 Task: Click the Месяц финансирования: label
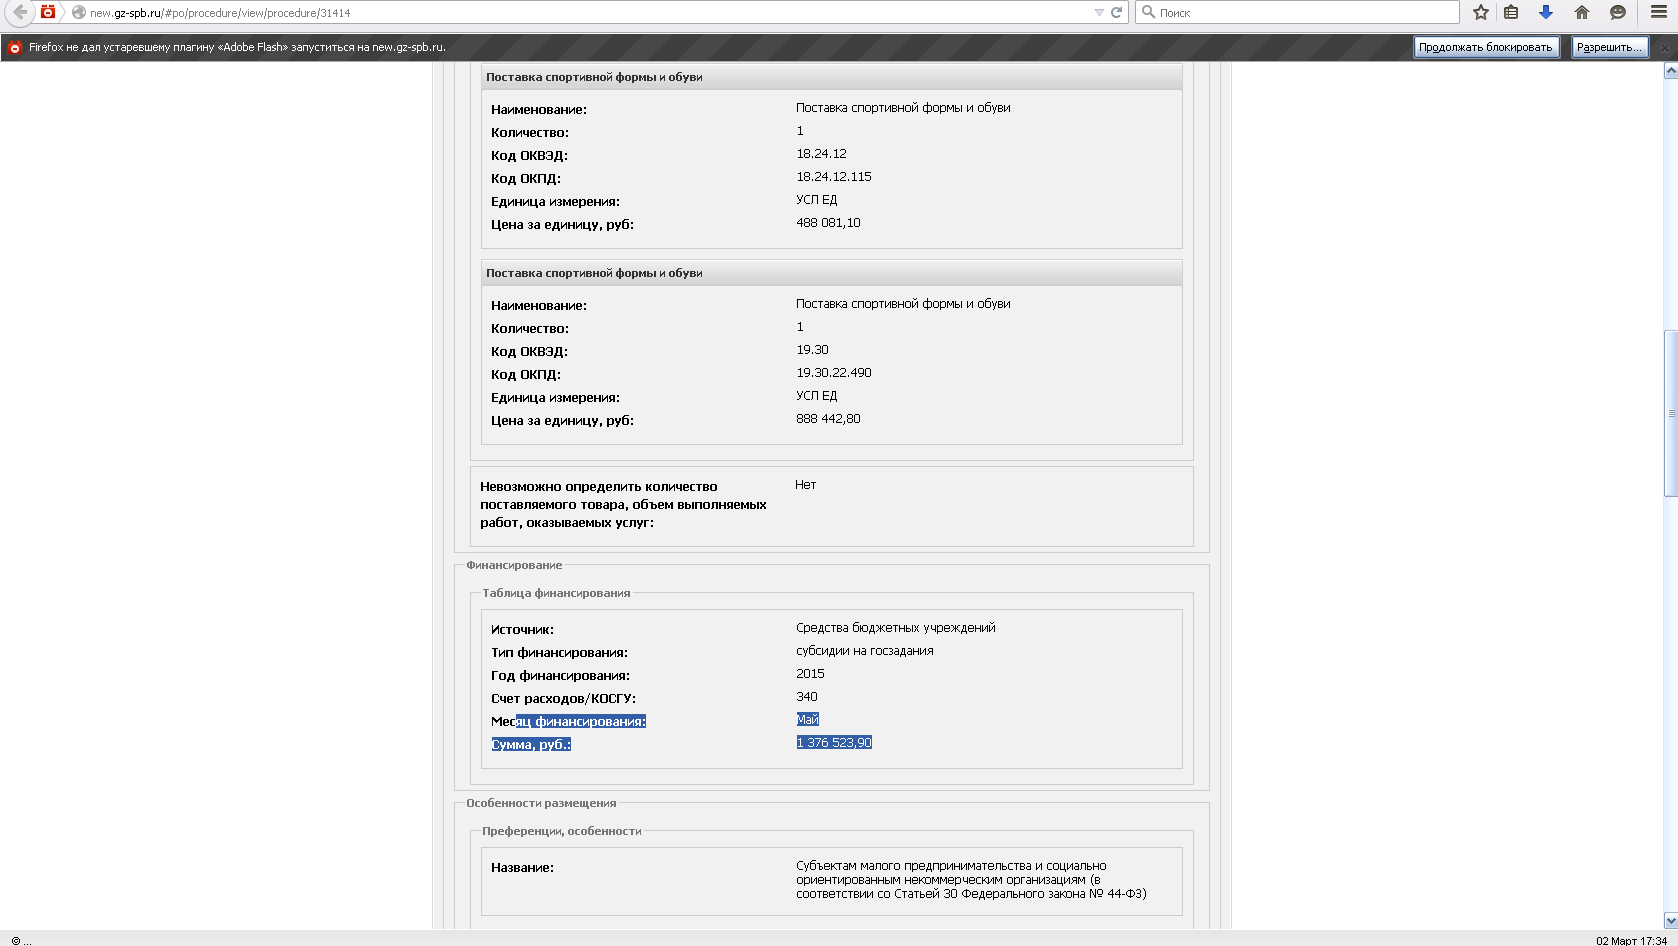(x=569, y=721)
